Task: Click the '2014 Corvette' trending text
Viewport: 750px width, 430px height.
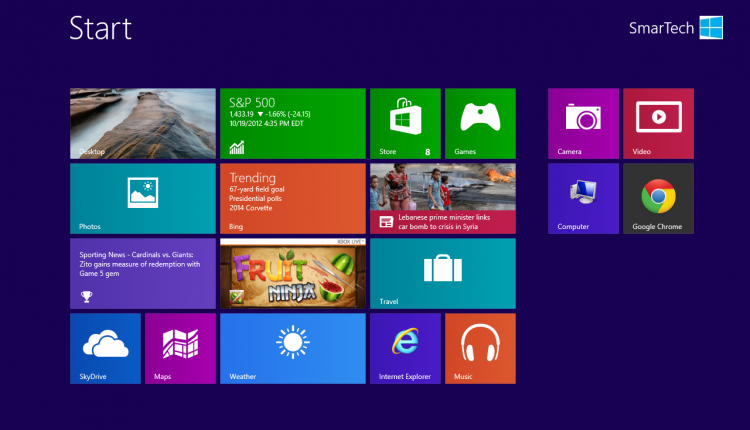Action: click(x=251, y=208)
